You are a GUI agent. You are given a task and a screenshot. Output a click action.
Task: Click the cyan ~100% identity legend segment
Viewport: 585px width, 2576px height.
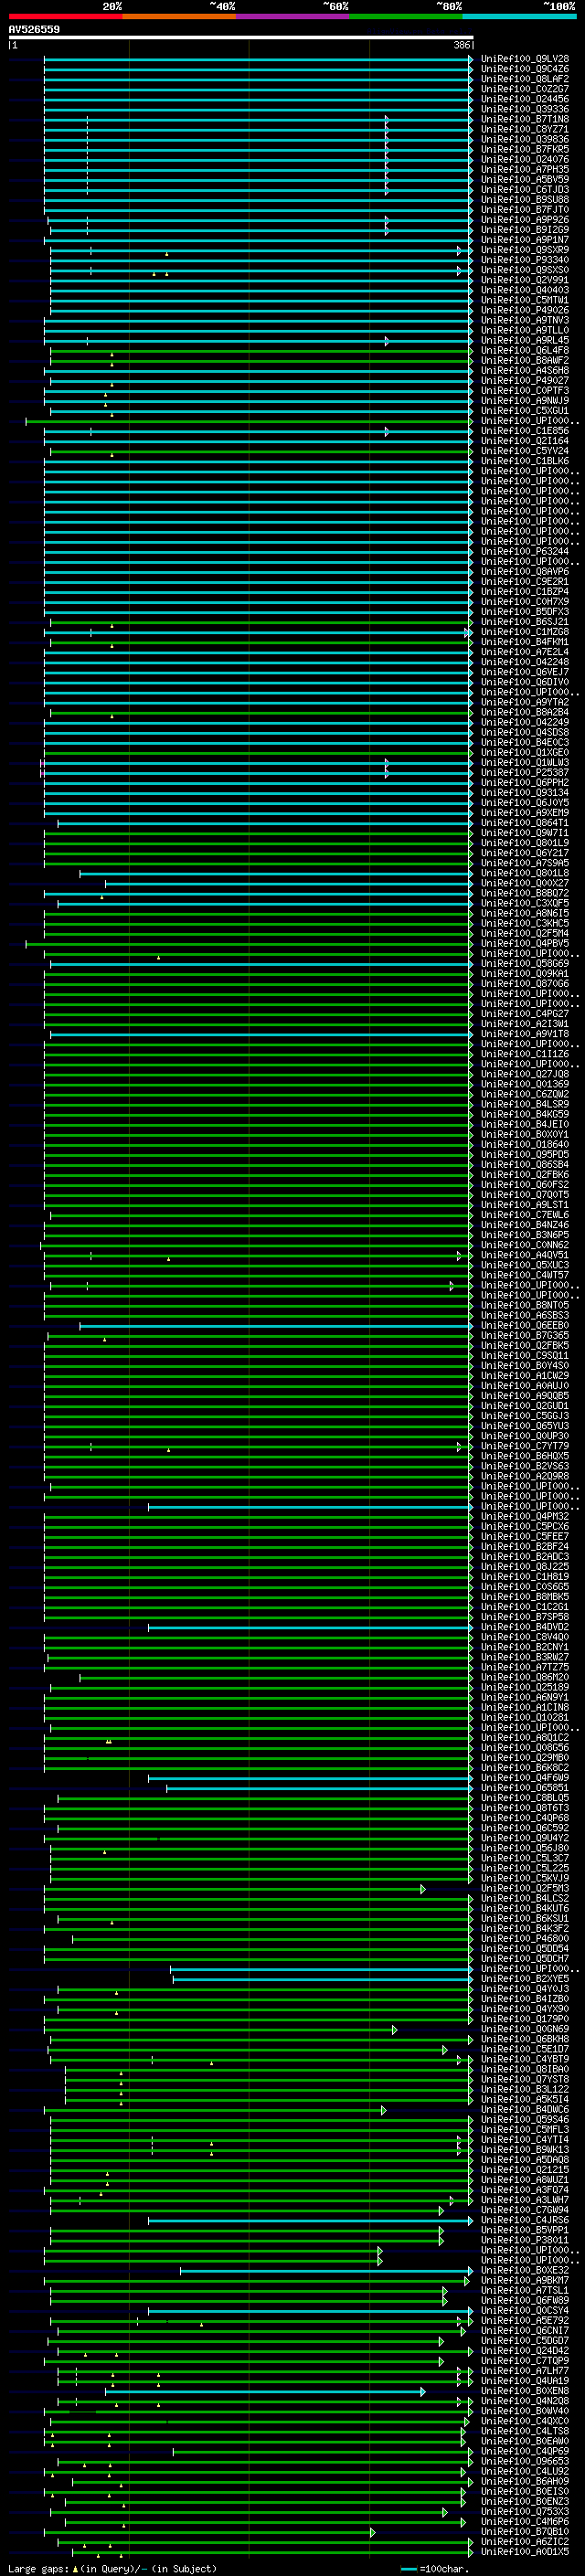point(519,17)
